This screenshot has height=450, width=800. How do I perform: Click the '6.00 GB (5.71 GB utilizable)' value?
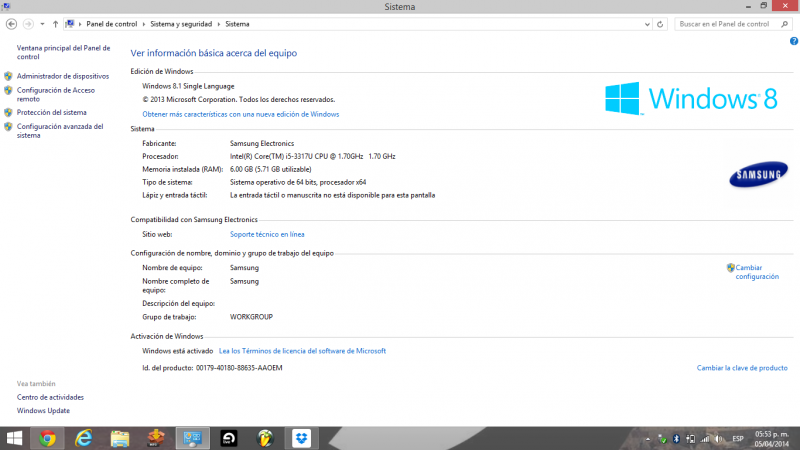tap(270, 169)
